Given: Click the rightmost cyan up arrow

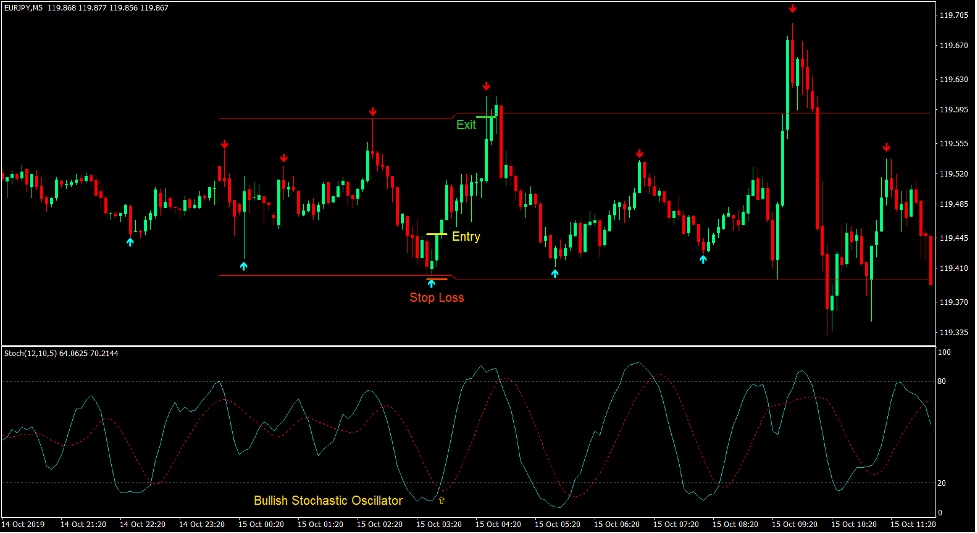Looking at the screenshot, I should pos(703,259).
